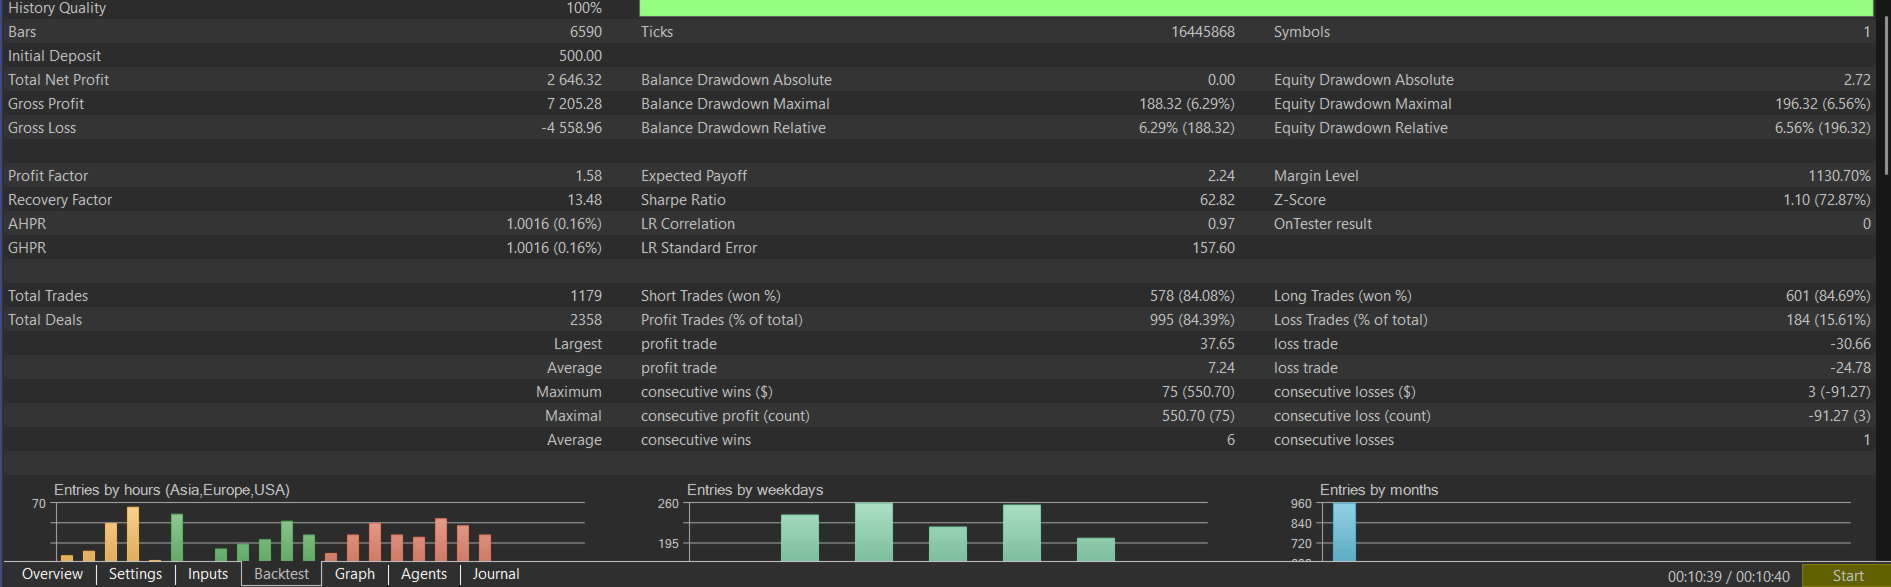
Task: Select the Equity Drawdown Maximal value
Action: pos(1822,104)
